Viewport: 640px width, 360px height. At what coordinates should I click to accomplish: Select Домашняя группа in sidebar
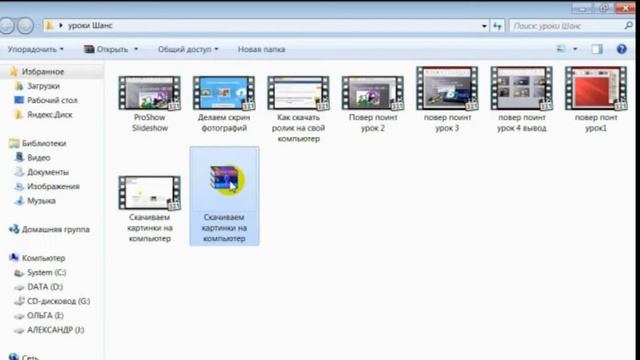[x=56, y=229]
